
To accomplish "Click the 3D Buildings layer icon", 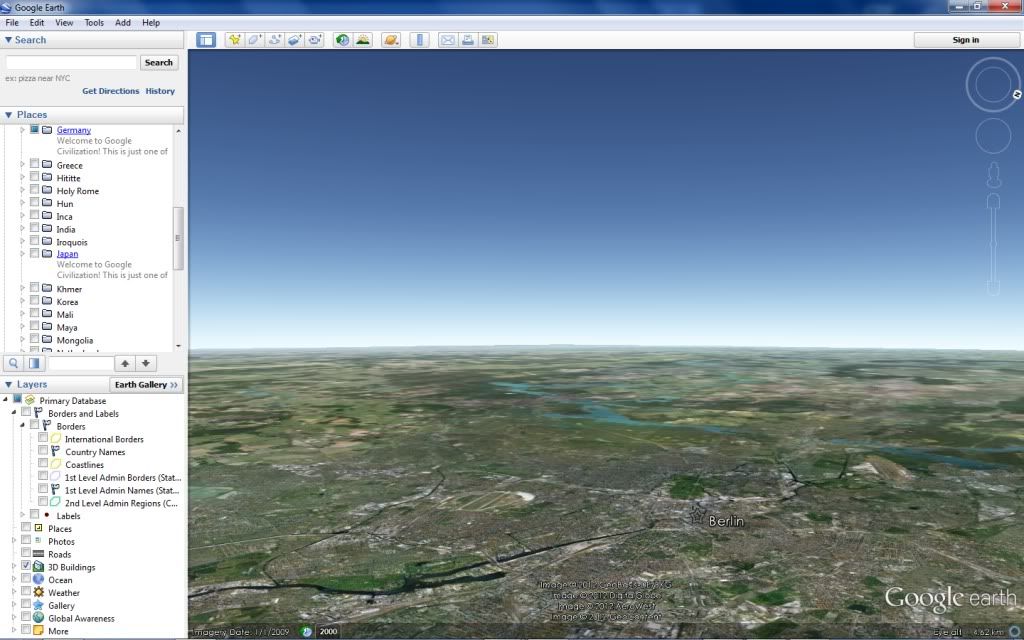I will pyautogui.click(x=39, y=567).
